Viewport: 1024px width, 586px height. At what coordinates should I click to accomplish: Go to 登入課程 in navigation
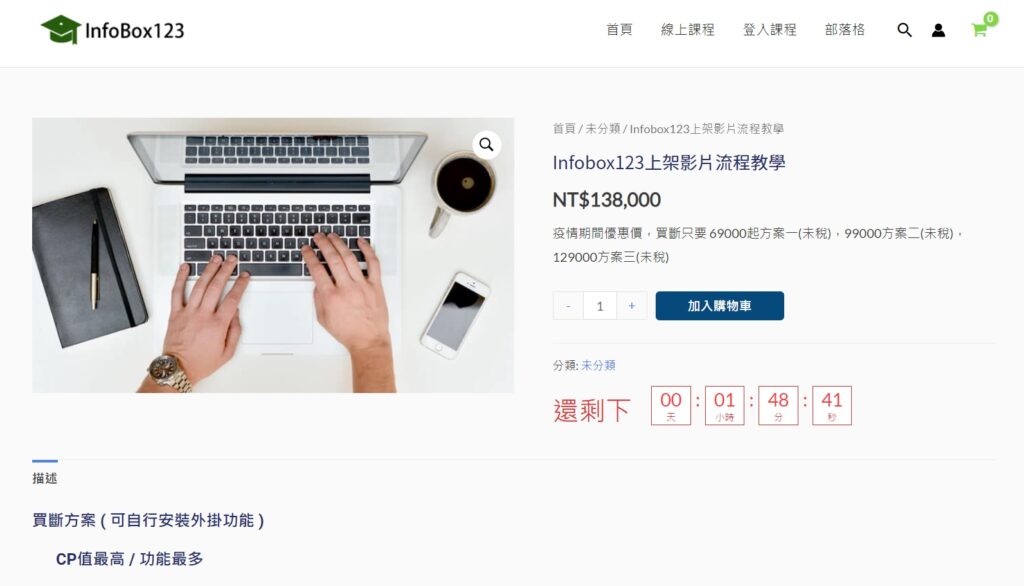tap(769, 30)
